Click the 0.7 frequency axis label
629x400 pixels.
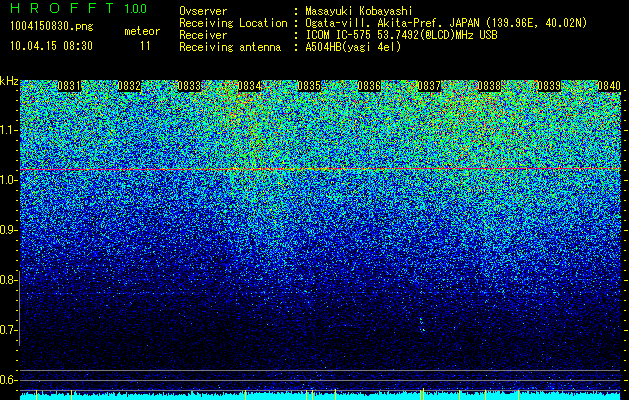click(x=8, y=330)
